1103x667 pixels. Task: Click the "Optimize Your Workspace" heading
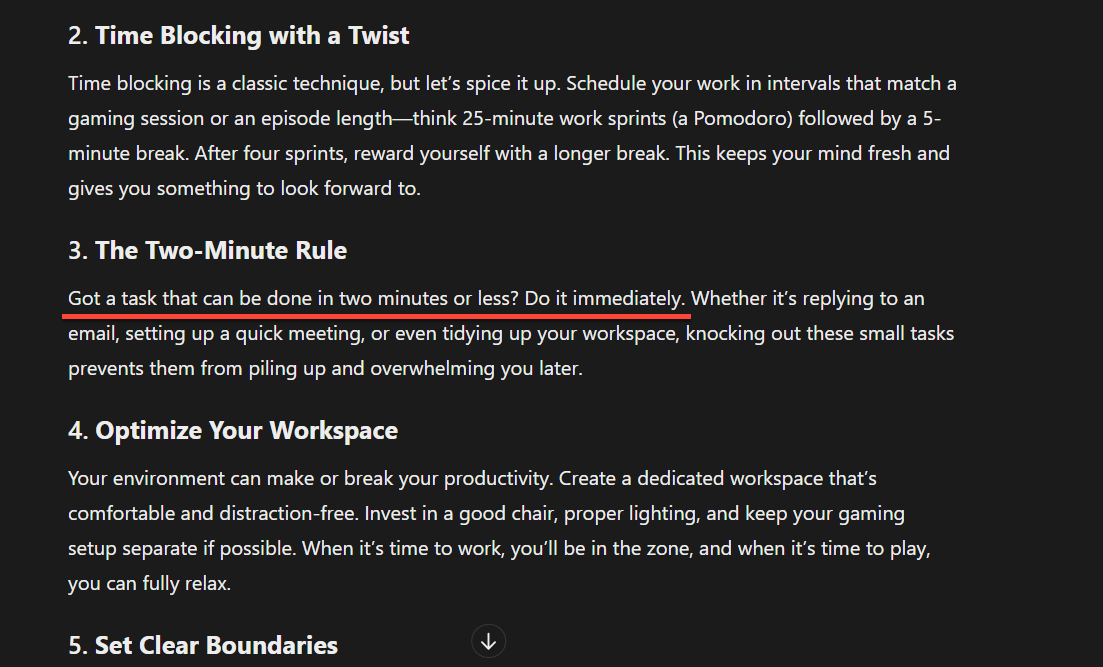pos(246,431)
